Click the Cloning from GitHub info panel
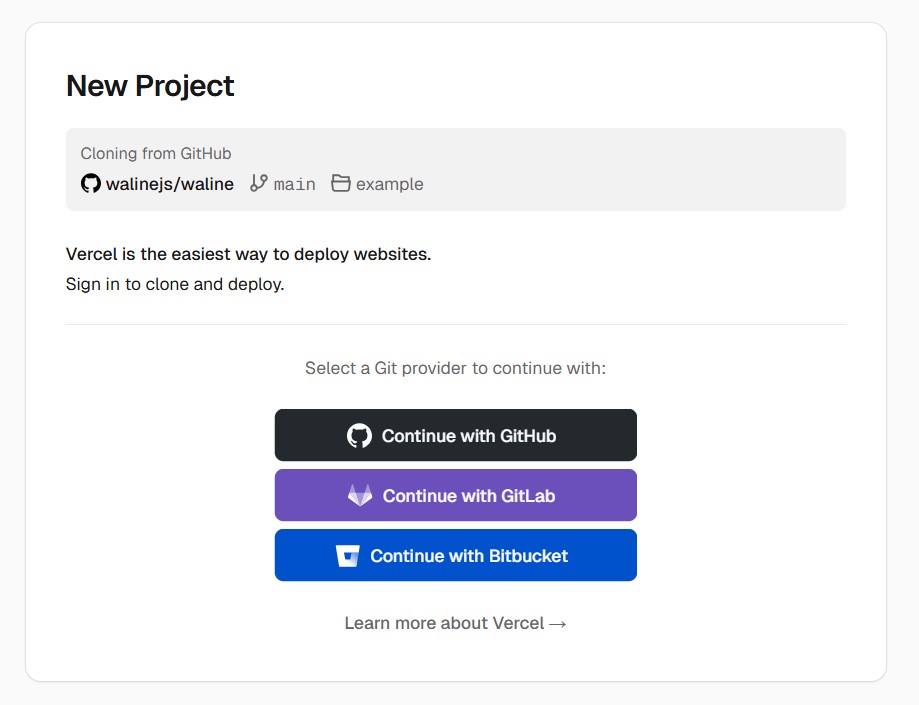The width and height of the screenshot is (919, 705). [x=455, y=168]
